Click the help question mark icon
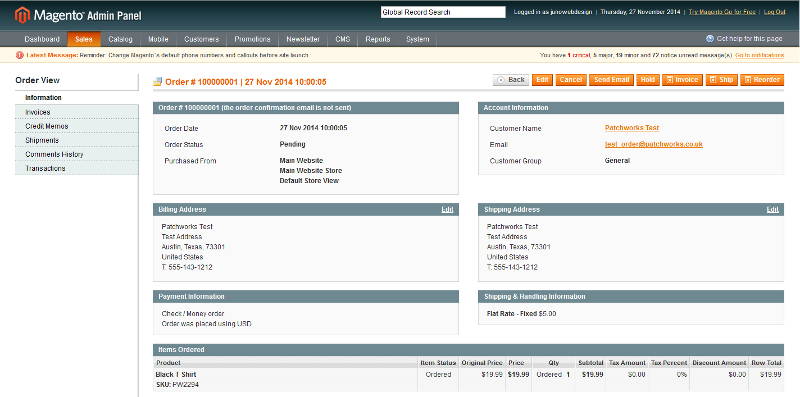The width and height of the screenshot is (800, 397). tap(710, 39)
